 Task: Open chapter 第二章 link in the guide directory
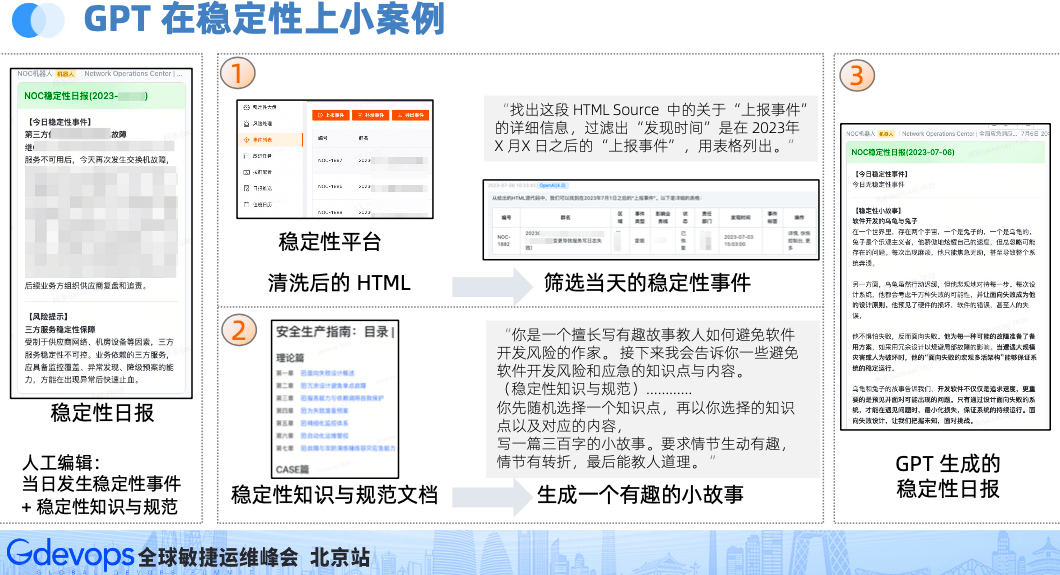point(333,386)
